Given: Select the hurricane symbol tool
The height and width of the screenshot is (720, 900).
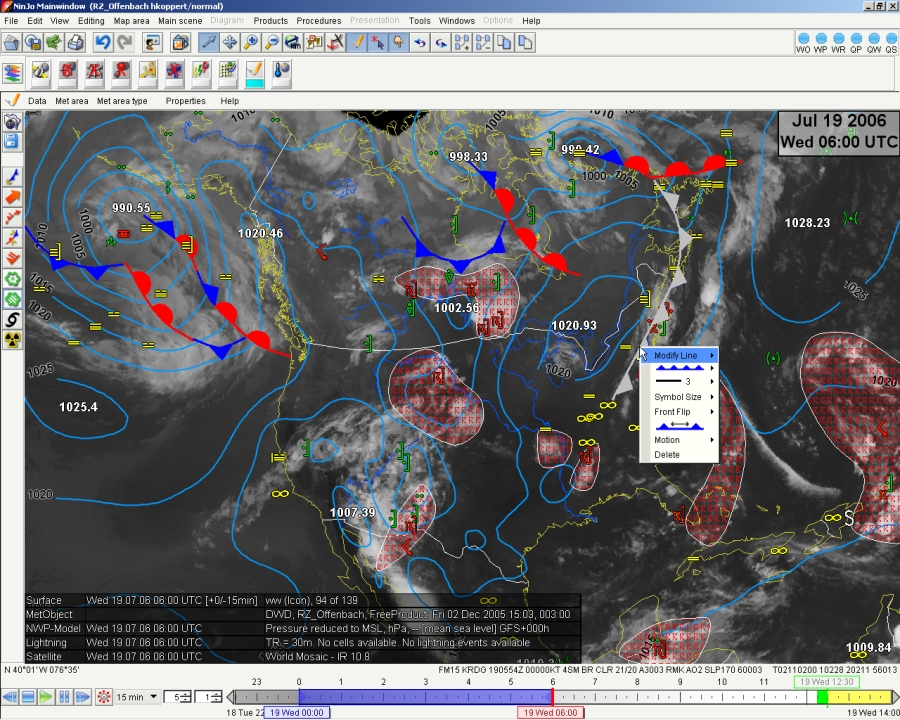Looking at the screenshot, I should 13,319.
